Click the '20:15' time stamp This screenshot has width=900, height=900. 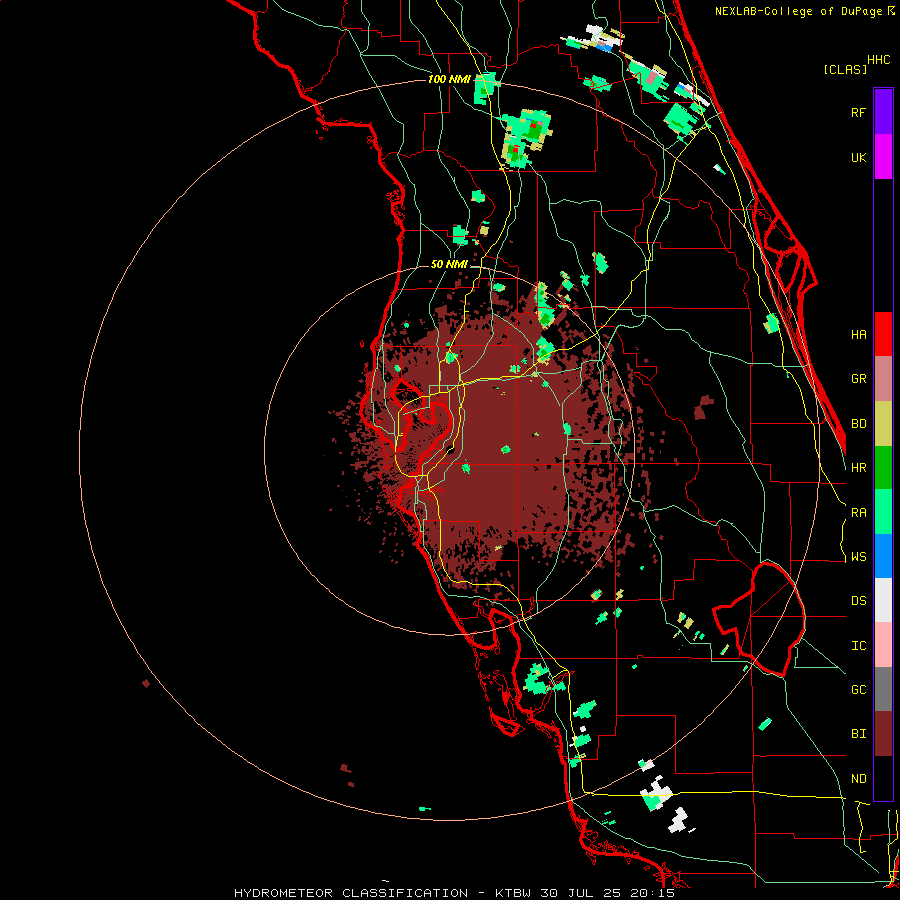655,893
